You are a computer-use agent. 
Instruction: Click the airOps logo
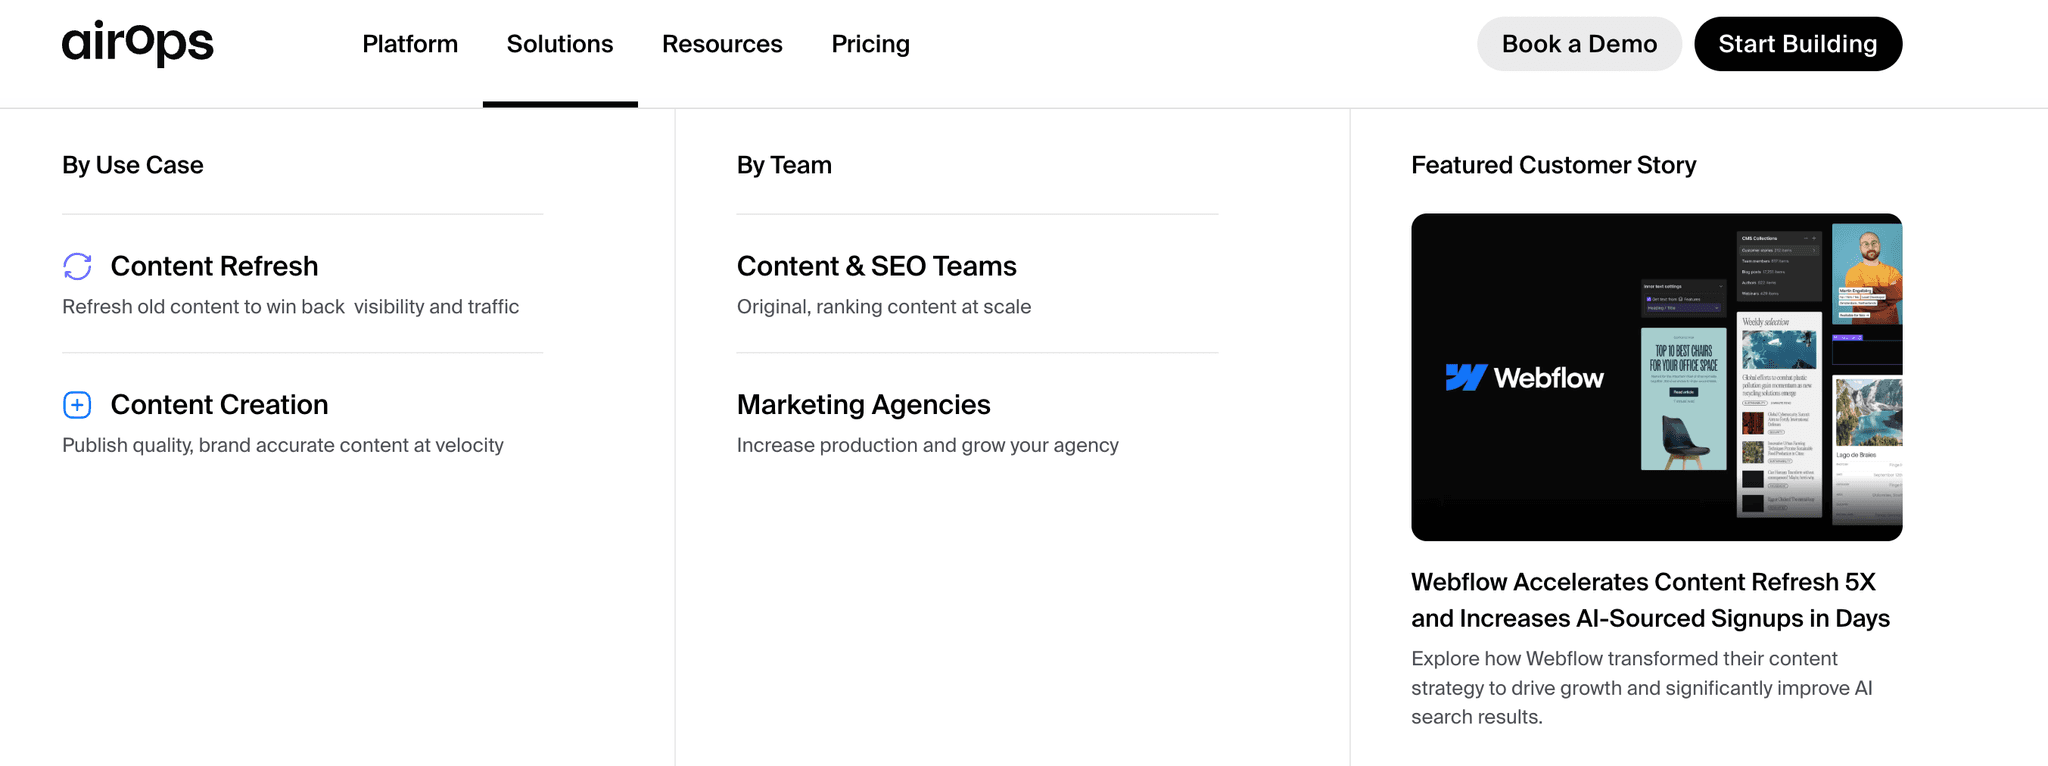click(x=138, y=43)
